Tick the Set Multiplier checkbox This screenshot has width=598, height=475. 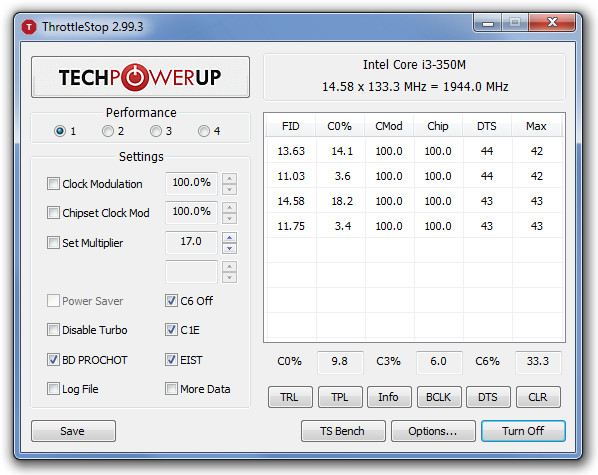53,243
